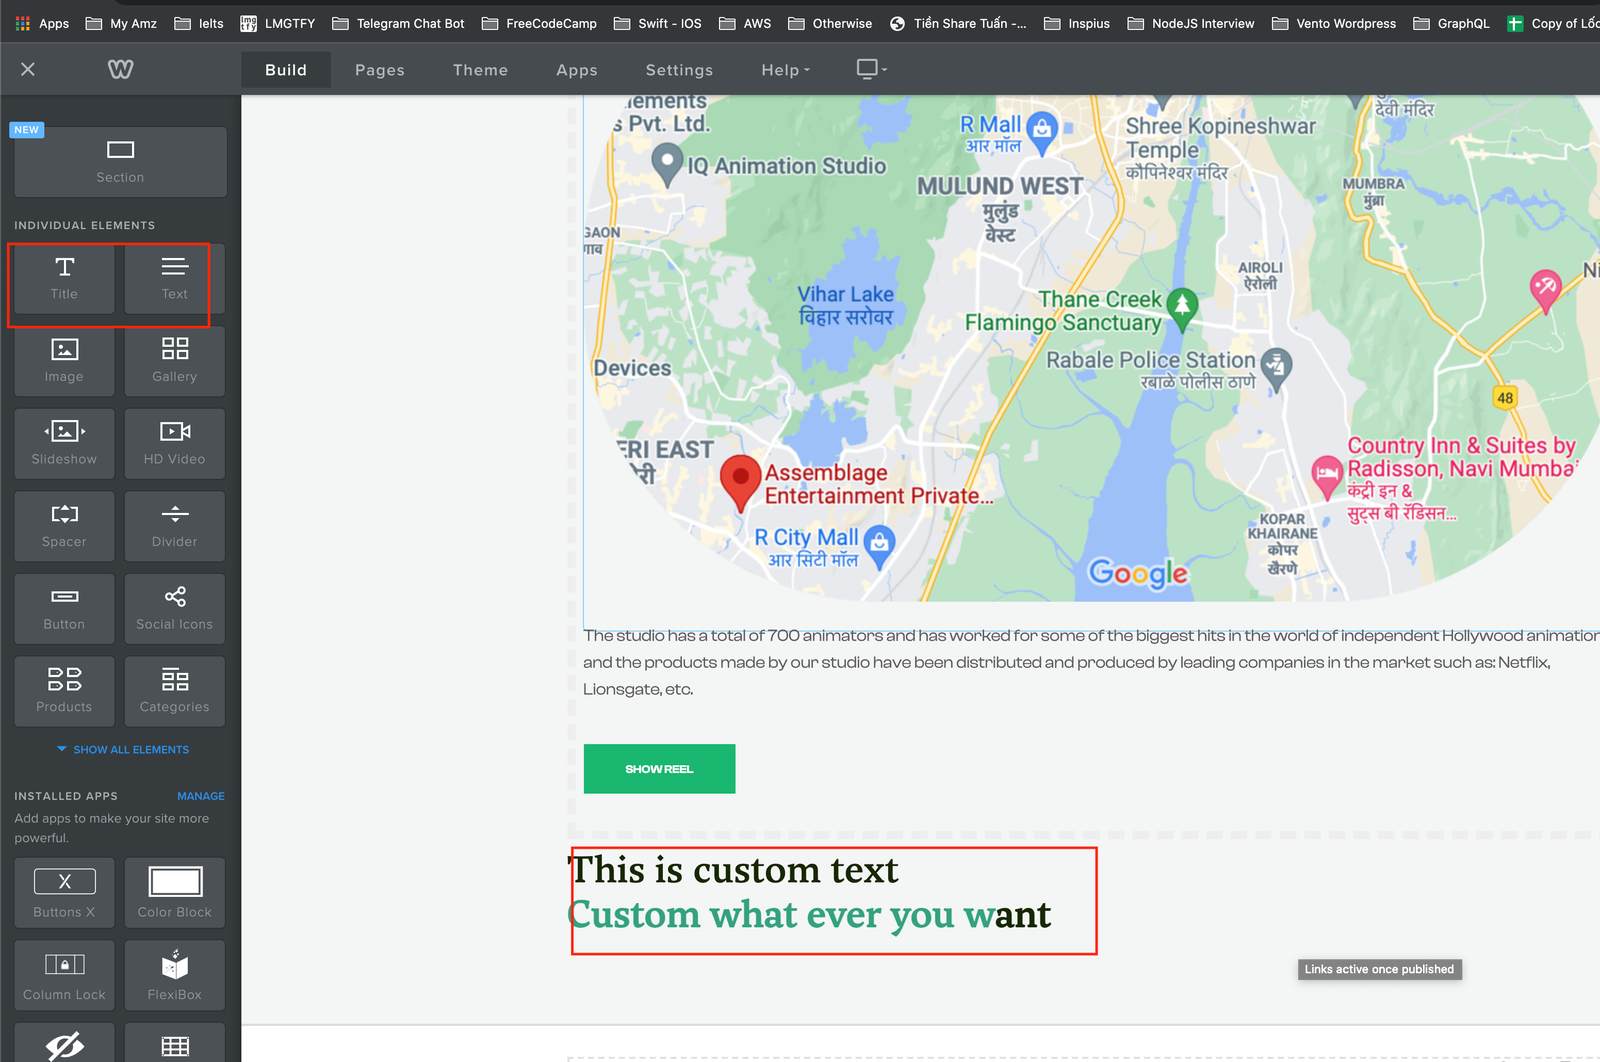Screen dimensions: 1600x1062
Task: Add a Slideshow element
Action: tap(63, 443)
